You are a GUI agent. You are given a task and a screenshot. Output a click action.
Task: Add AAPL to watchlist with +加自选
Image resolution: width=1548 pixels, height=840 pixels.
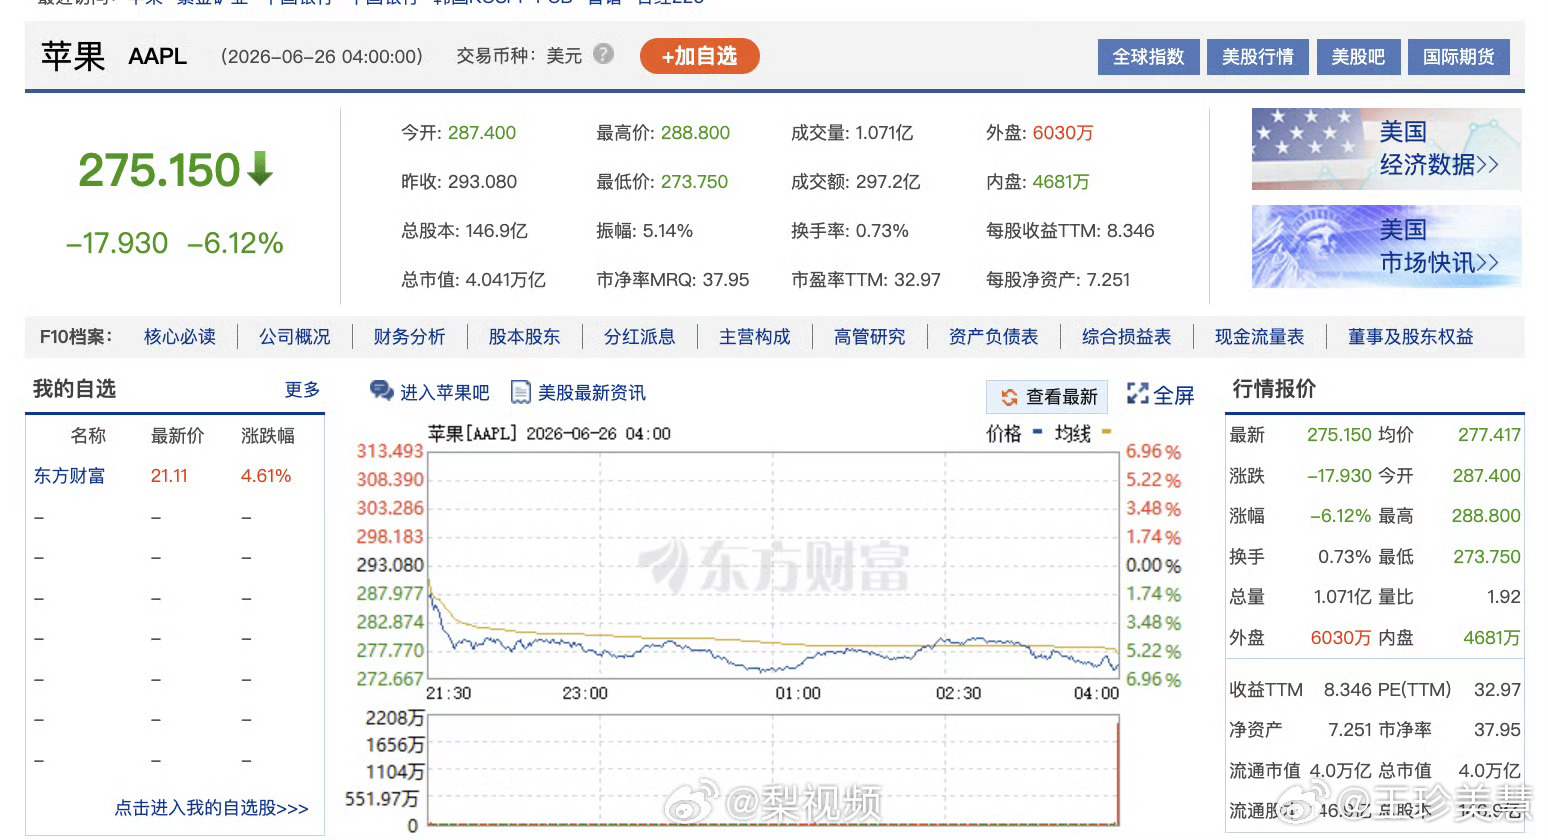click(699, 56)
